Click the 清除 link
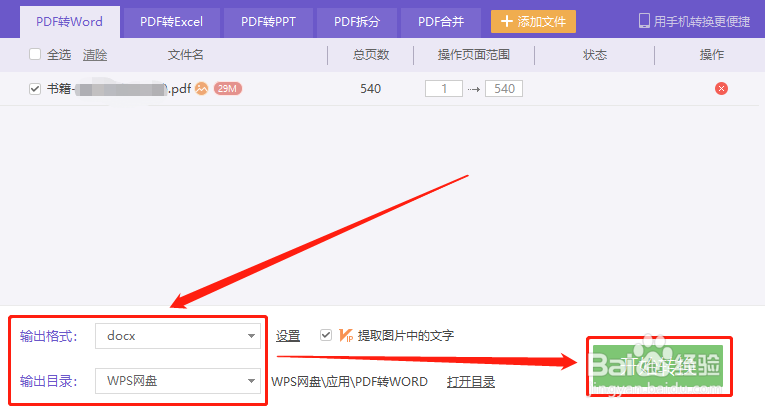The height and width of the screenshot is (416, 765). 95,55
